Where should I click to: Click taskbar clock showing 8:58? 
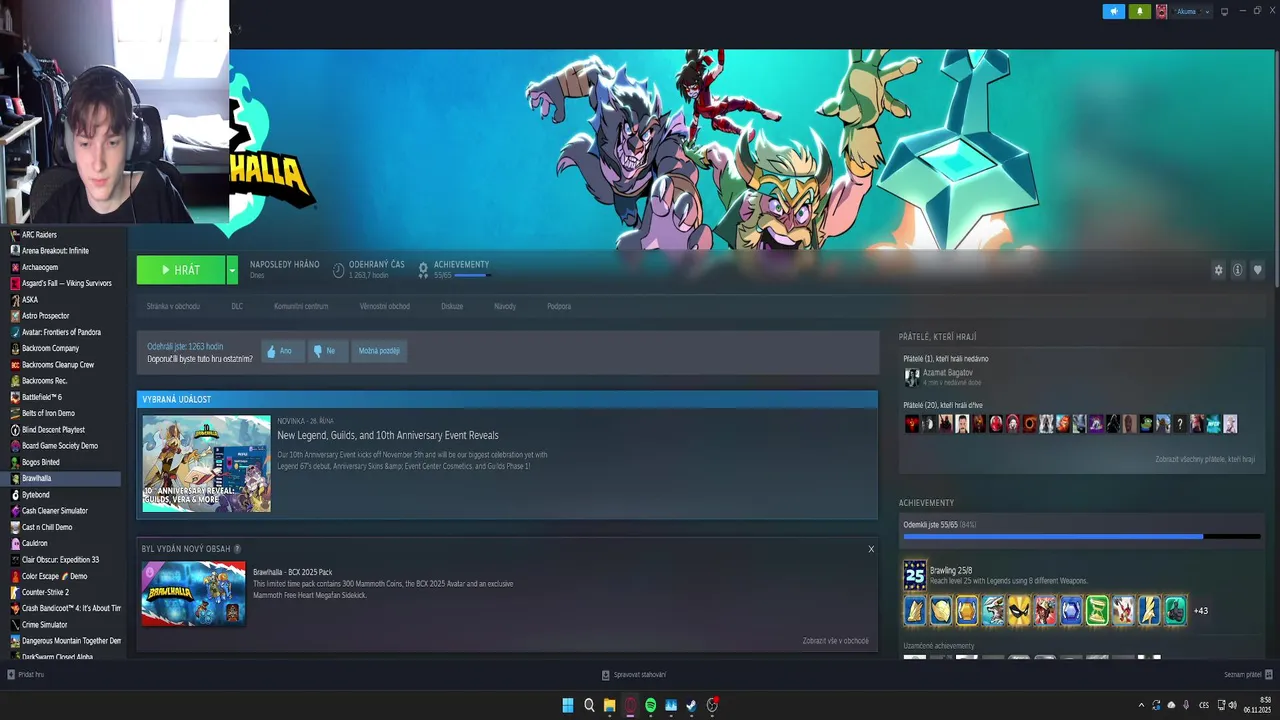point(1258,705)
